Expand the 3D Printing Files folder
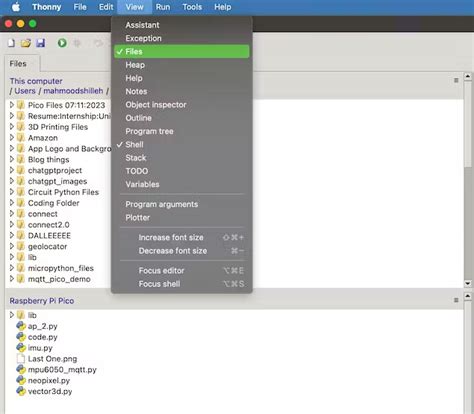The width and height of the screenshot is (474, 414). (x=12, y=127)
